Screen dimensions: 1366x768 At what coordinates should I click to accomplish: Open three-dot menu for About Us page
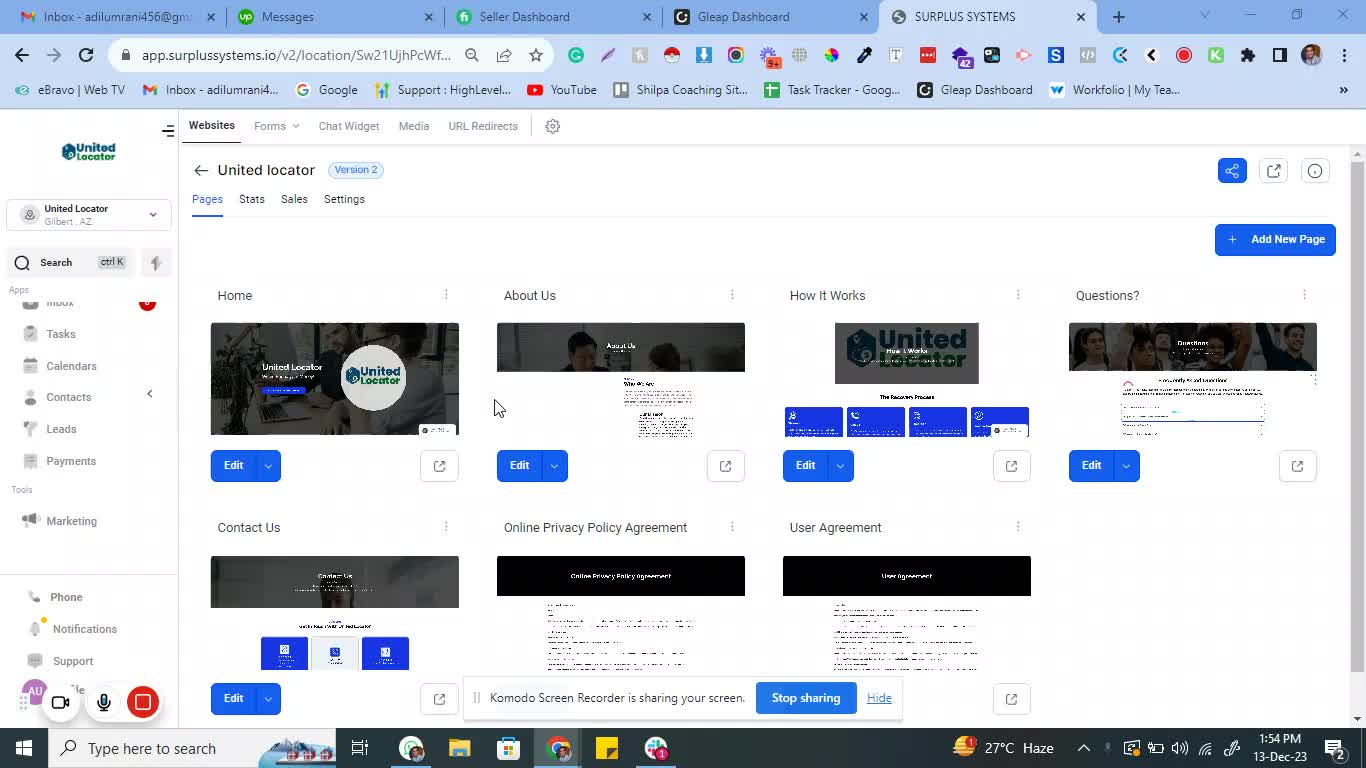click(x=732, y=295)
